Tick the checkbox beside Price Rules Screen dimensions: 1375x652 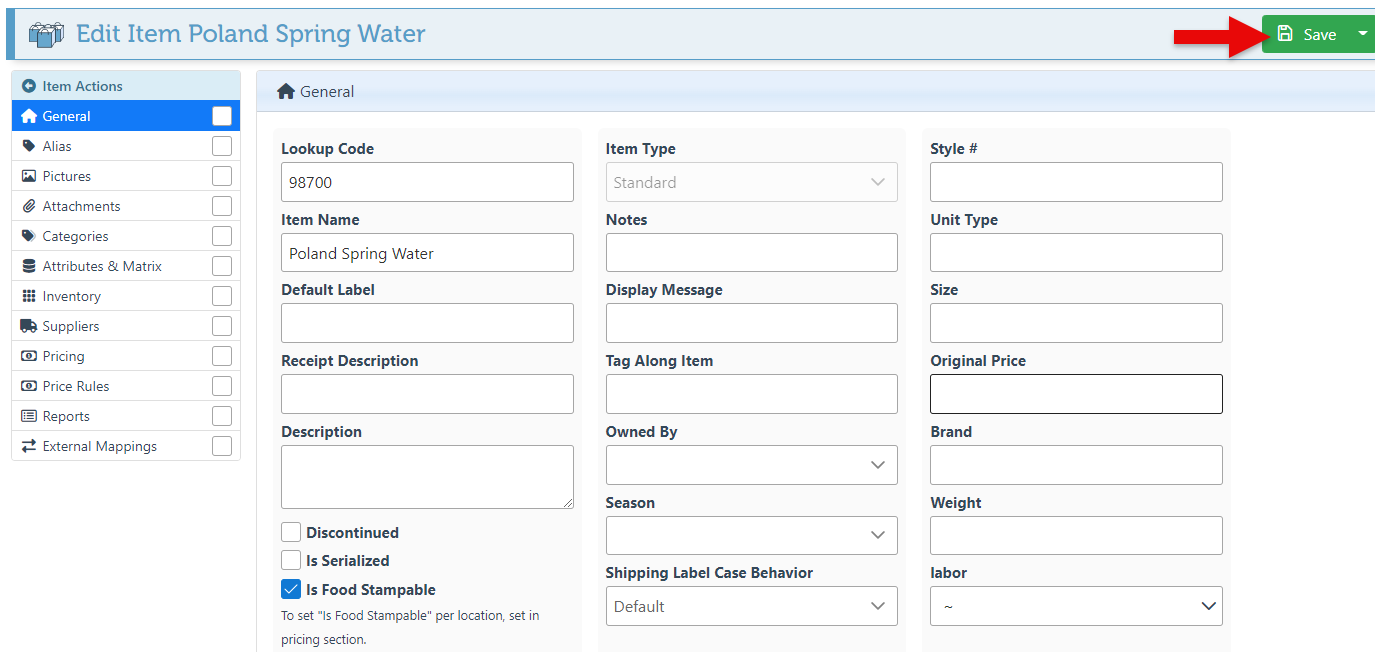(222, 386)
